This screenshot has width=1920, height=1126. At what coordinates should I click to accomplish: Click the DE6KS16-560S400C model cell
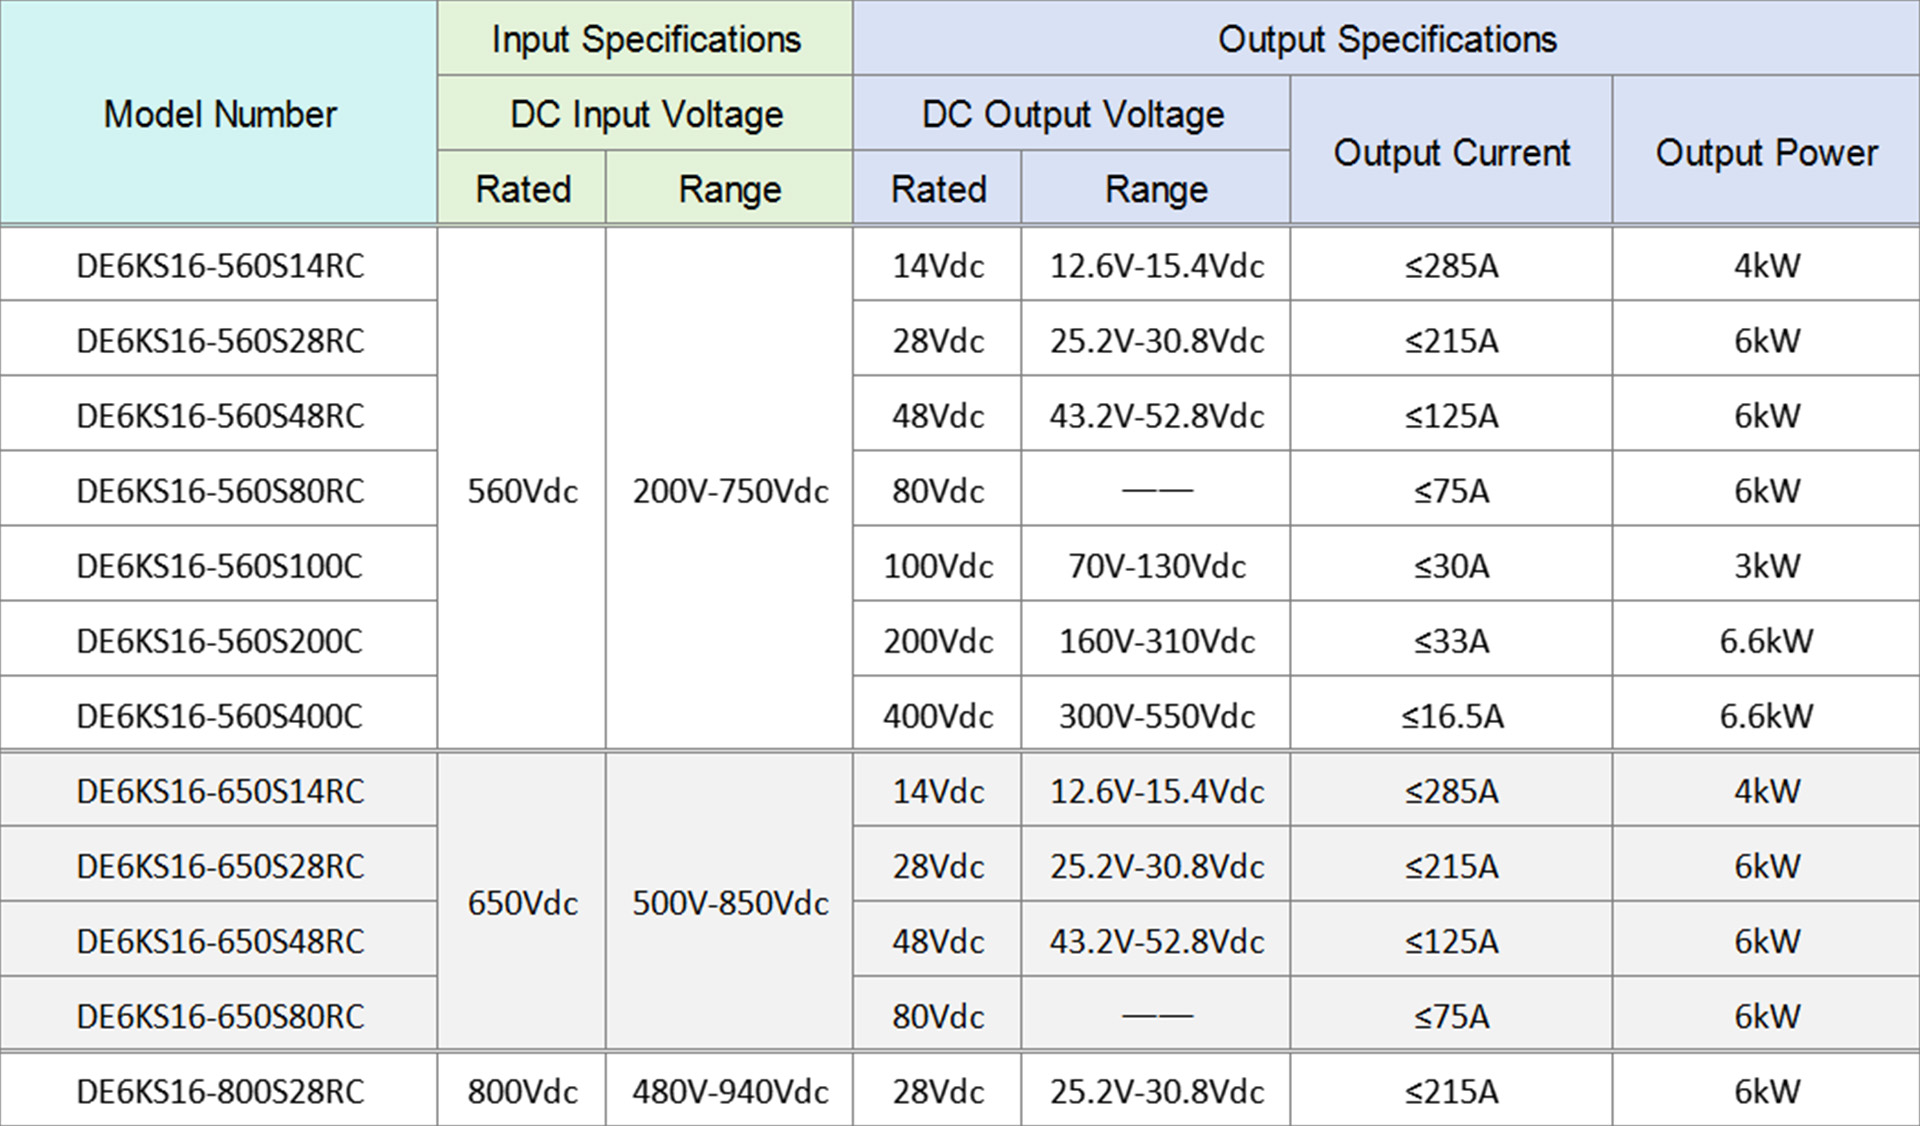pos(220,716)
